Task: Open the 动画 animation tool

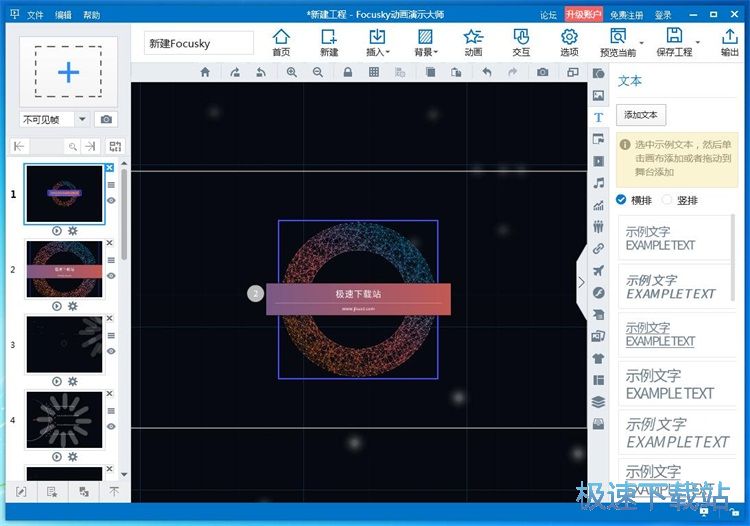Action: click(x=473, y=43)
